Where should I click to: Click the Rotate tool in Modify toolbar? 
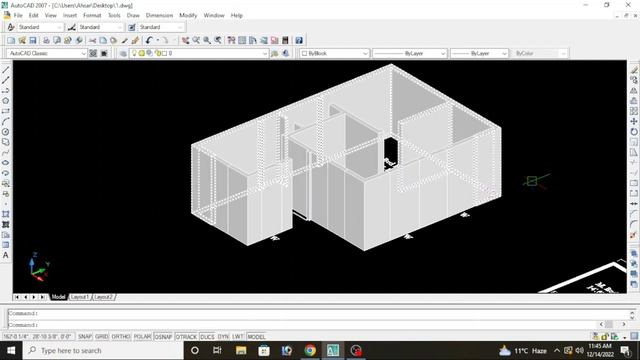pos(633,131)
